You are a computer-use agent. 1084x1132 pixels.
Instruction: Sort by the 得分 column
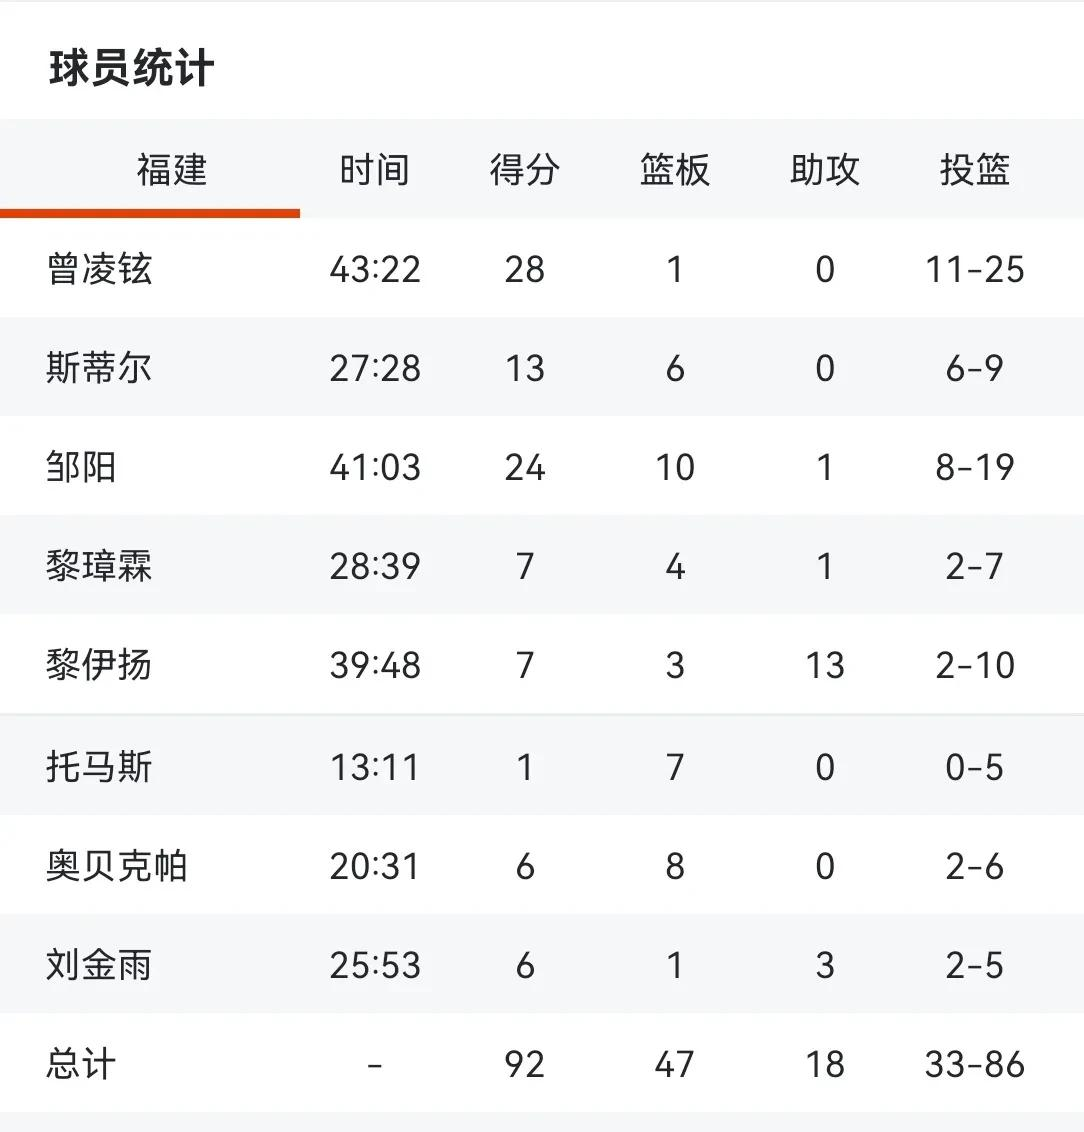click(x=524, y=170)
